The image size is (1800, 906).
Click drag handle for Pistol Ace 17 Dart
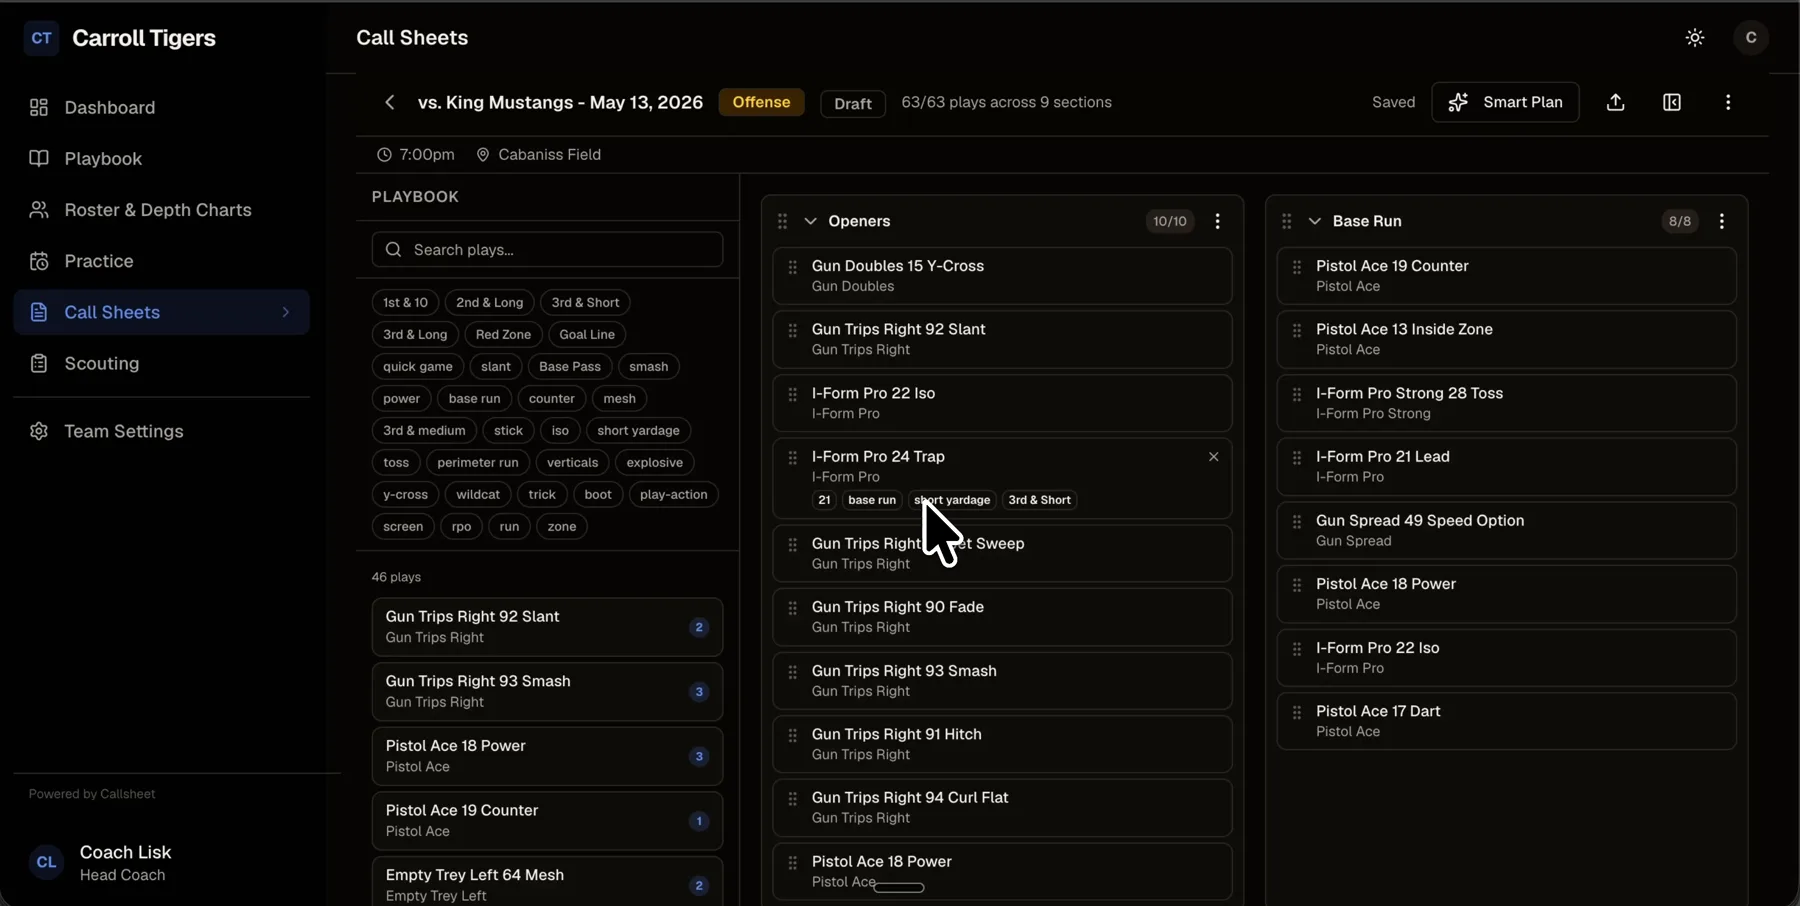[1297, 712]
